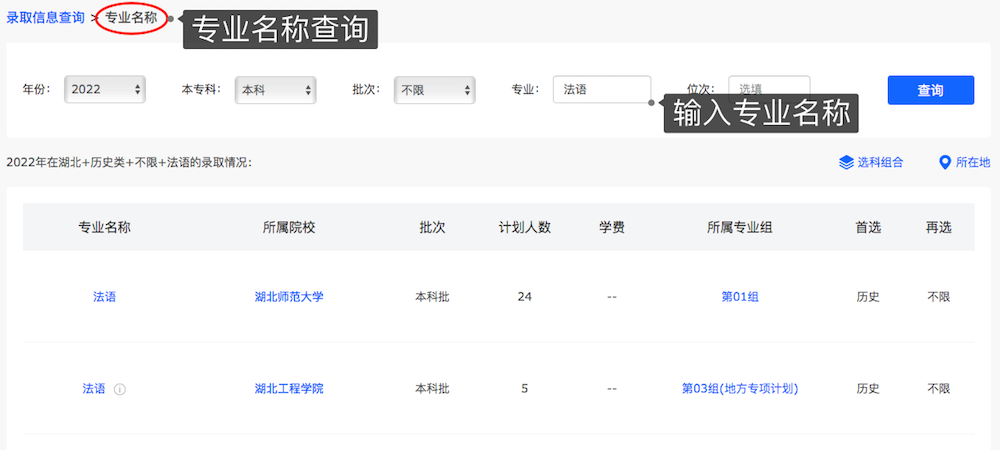
Task: Select the circled 专业名称 breadcrumb item
Action: (131, 18)
